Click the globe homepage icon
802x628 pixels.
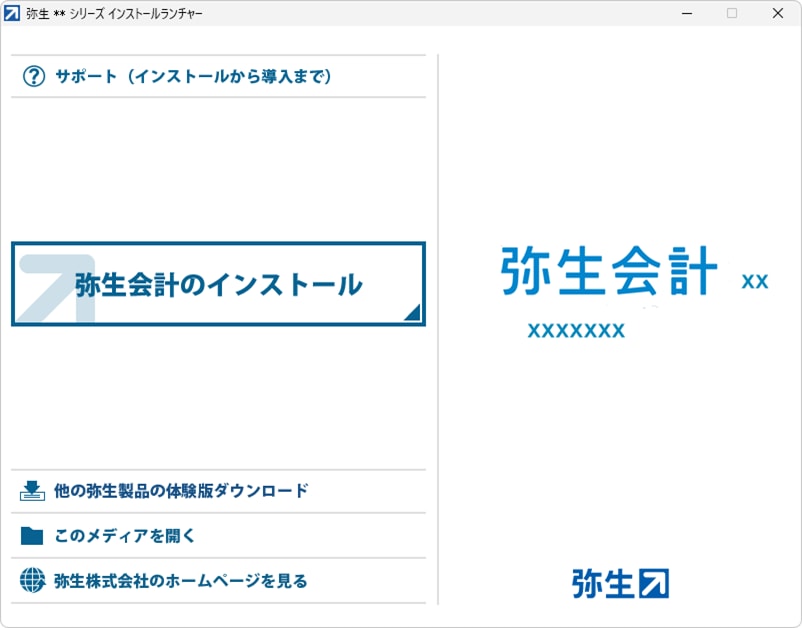point(33,580)
